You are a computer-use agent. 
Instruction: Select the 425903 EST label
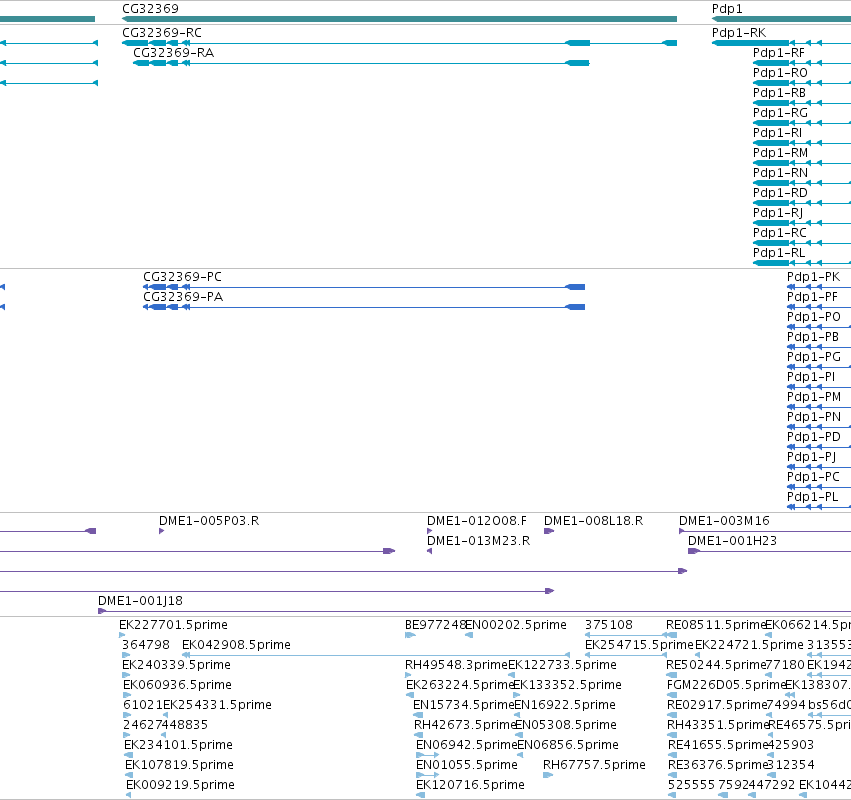pos(790,745)
